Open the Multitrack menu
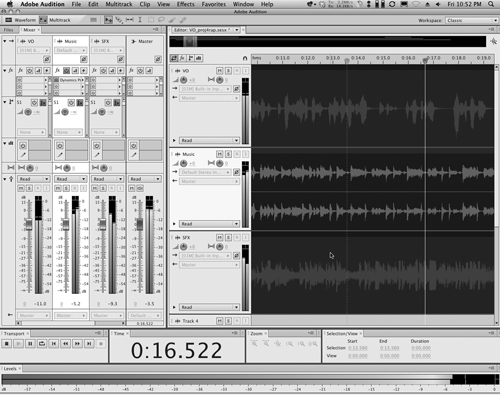Viewport: 500px width, 395px height. pyautogui.click(x=119, y=4)
